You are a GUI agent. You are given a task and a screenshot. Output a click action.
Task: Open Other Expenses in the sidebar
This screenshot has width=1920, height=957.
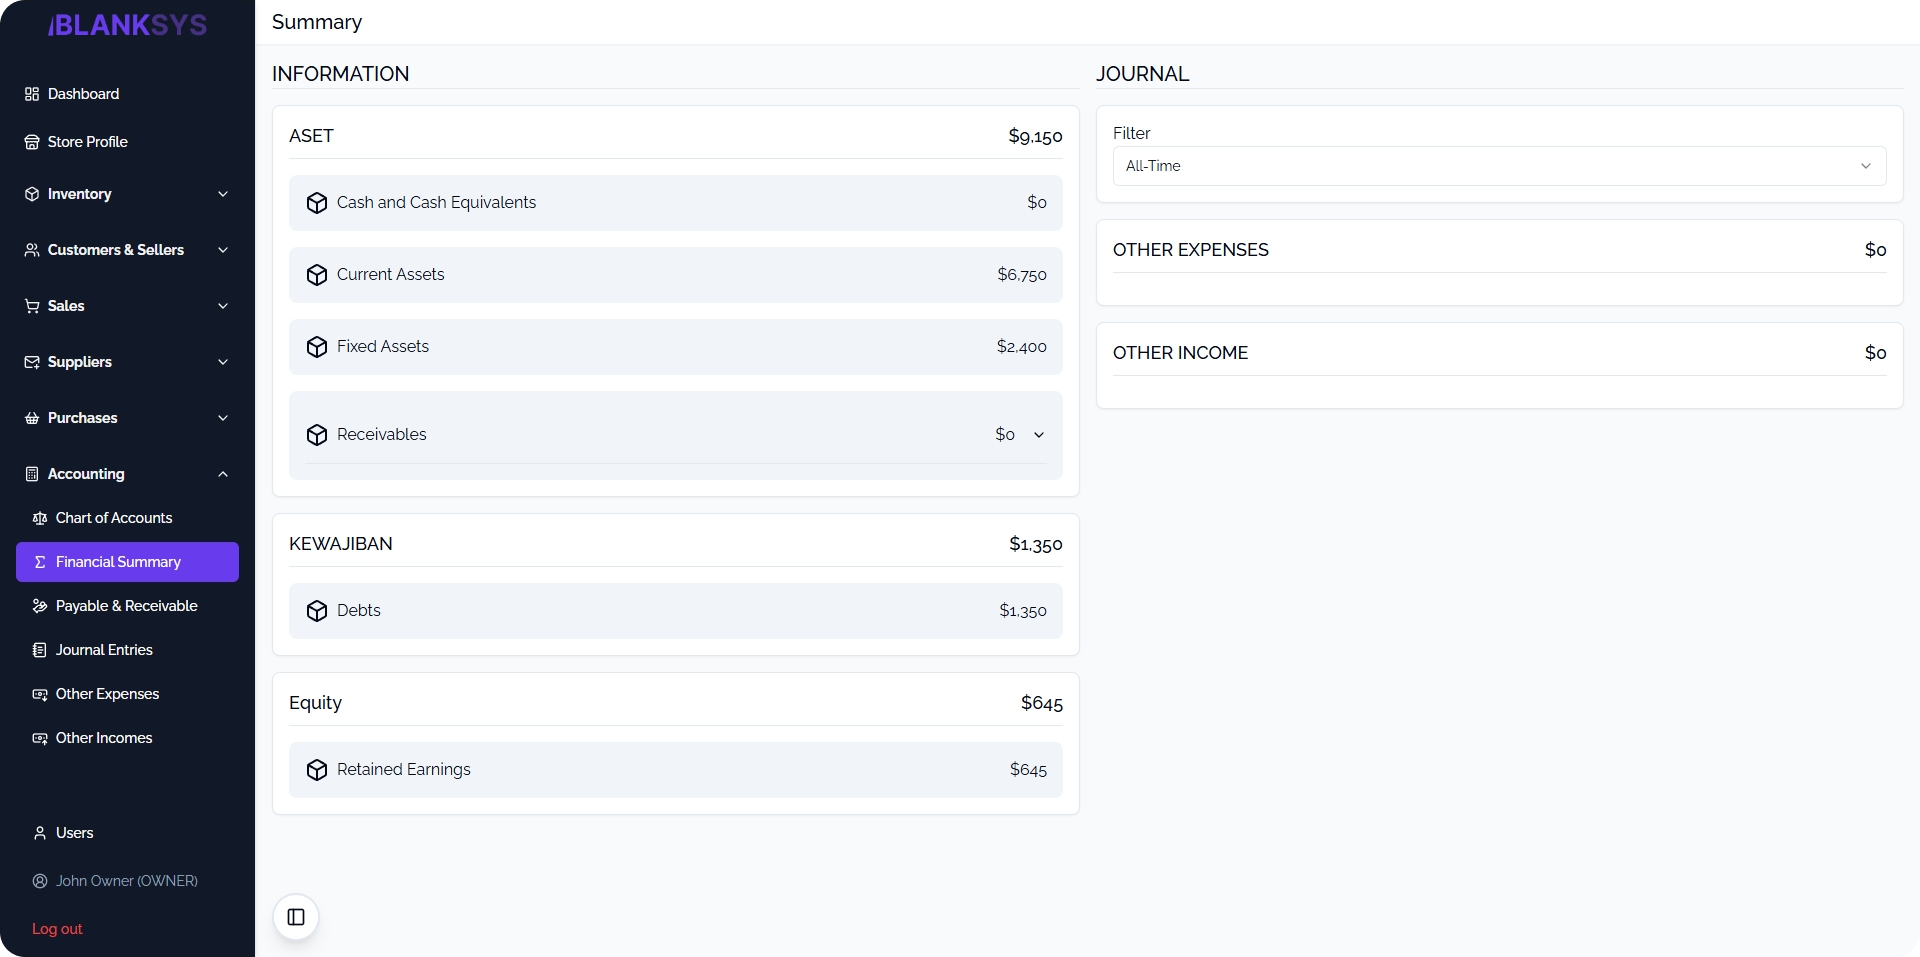107,694
